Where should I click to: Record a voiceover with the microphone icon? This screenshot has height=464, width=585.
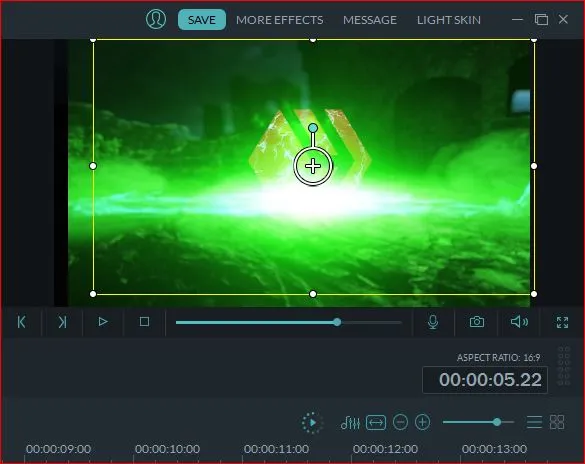[x=433, y=322]
